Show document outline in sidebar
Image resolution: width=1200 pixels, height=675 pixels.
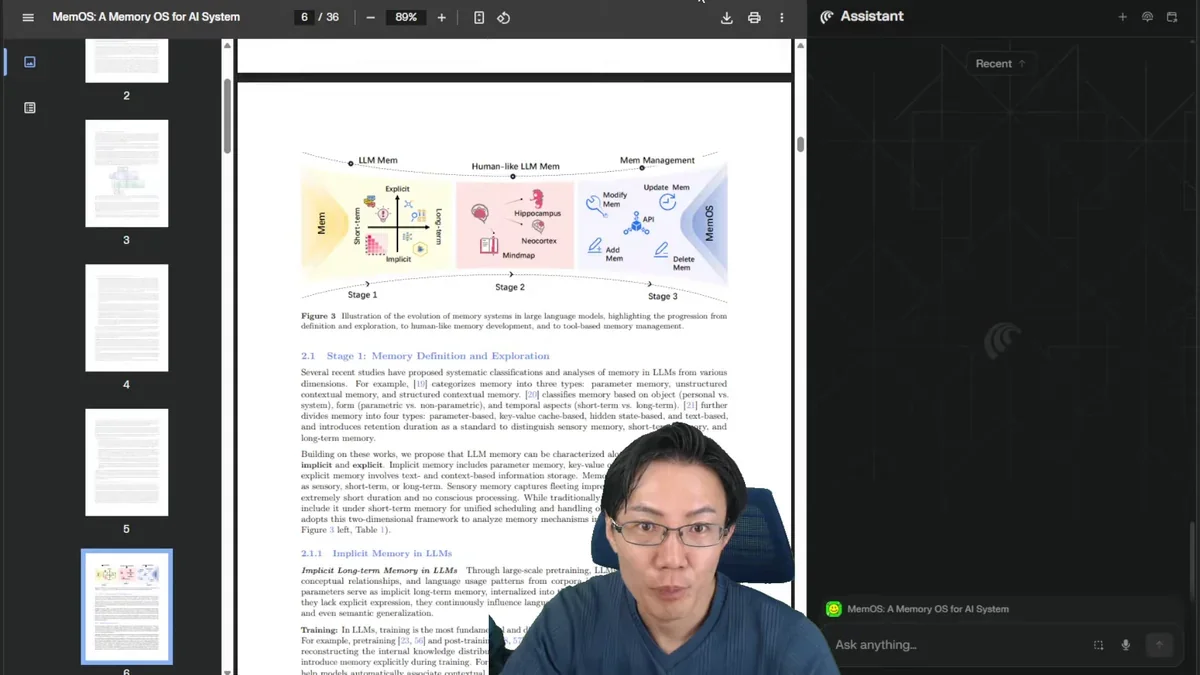[30, 108]
